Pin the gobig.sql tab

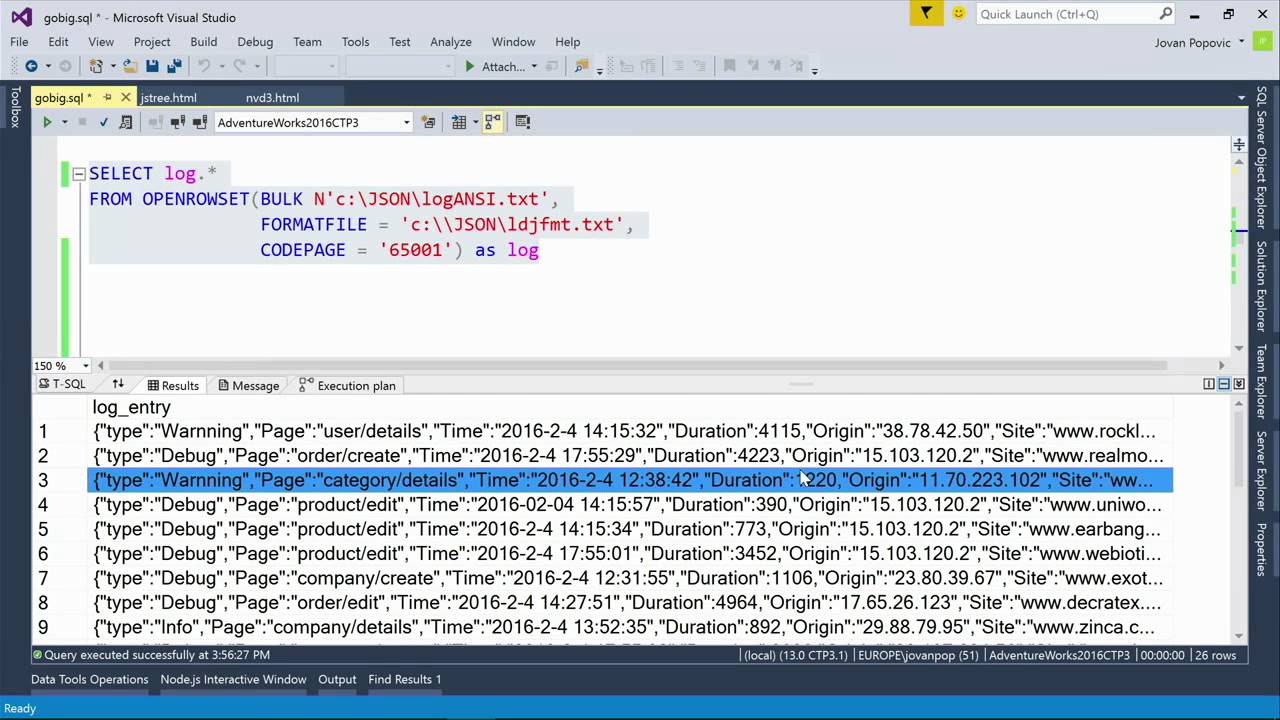(x=107, y=97)
